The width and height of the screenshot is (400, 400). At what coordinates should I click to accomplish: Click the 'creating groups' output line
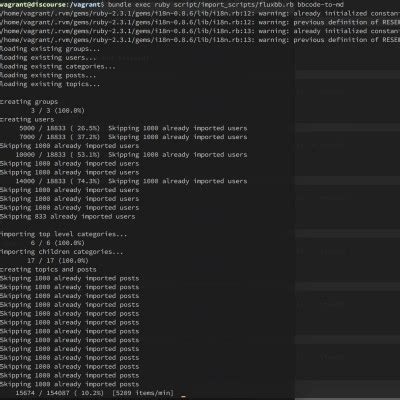(x=29, y=102)
